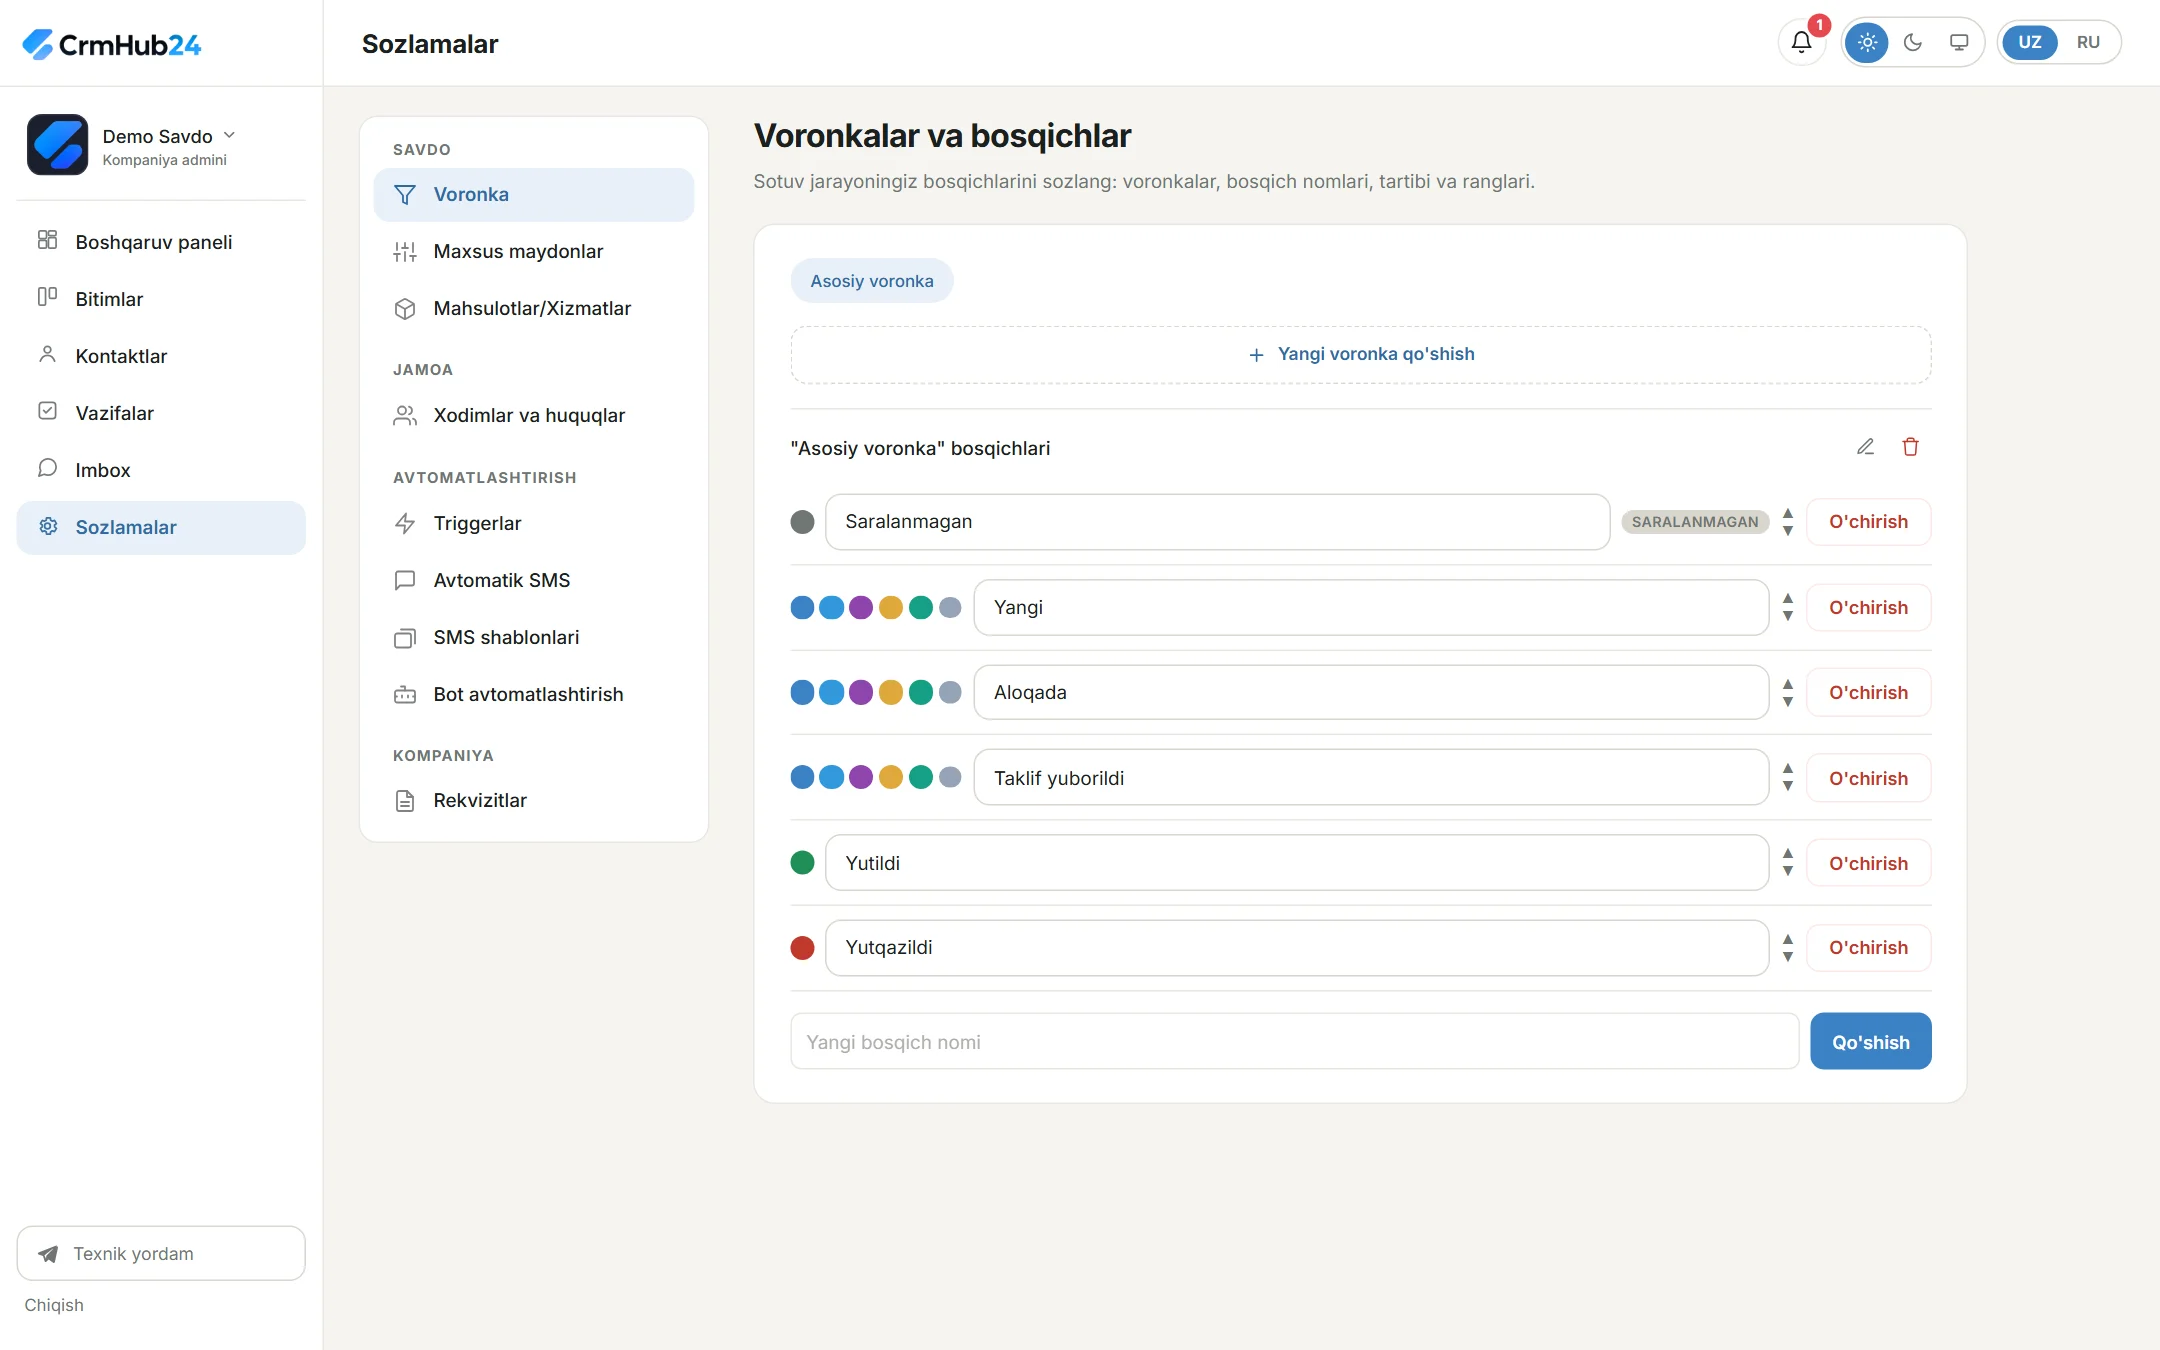Delete the Yutqazildi stage with O'chirish
This screenshot has width=2160, height=1350.
1868,947
